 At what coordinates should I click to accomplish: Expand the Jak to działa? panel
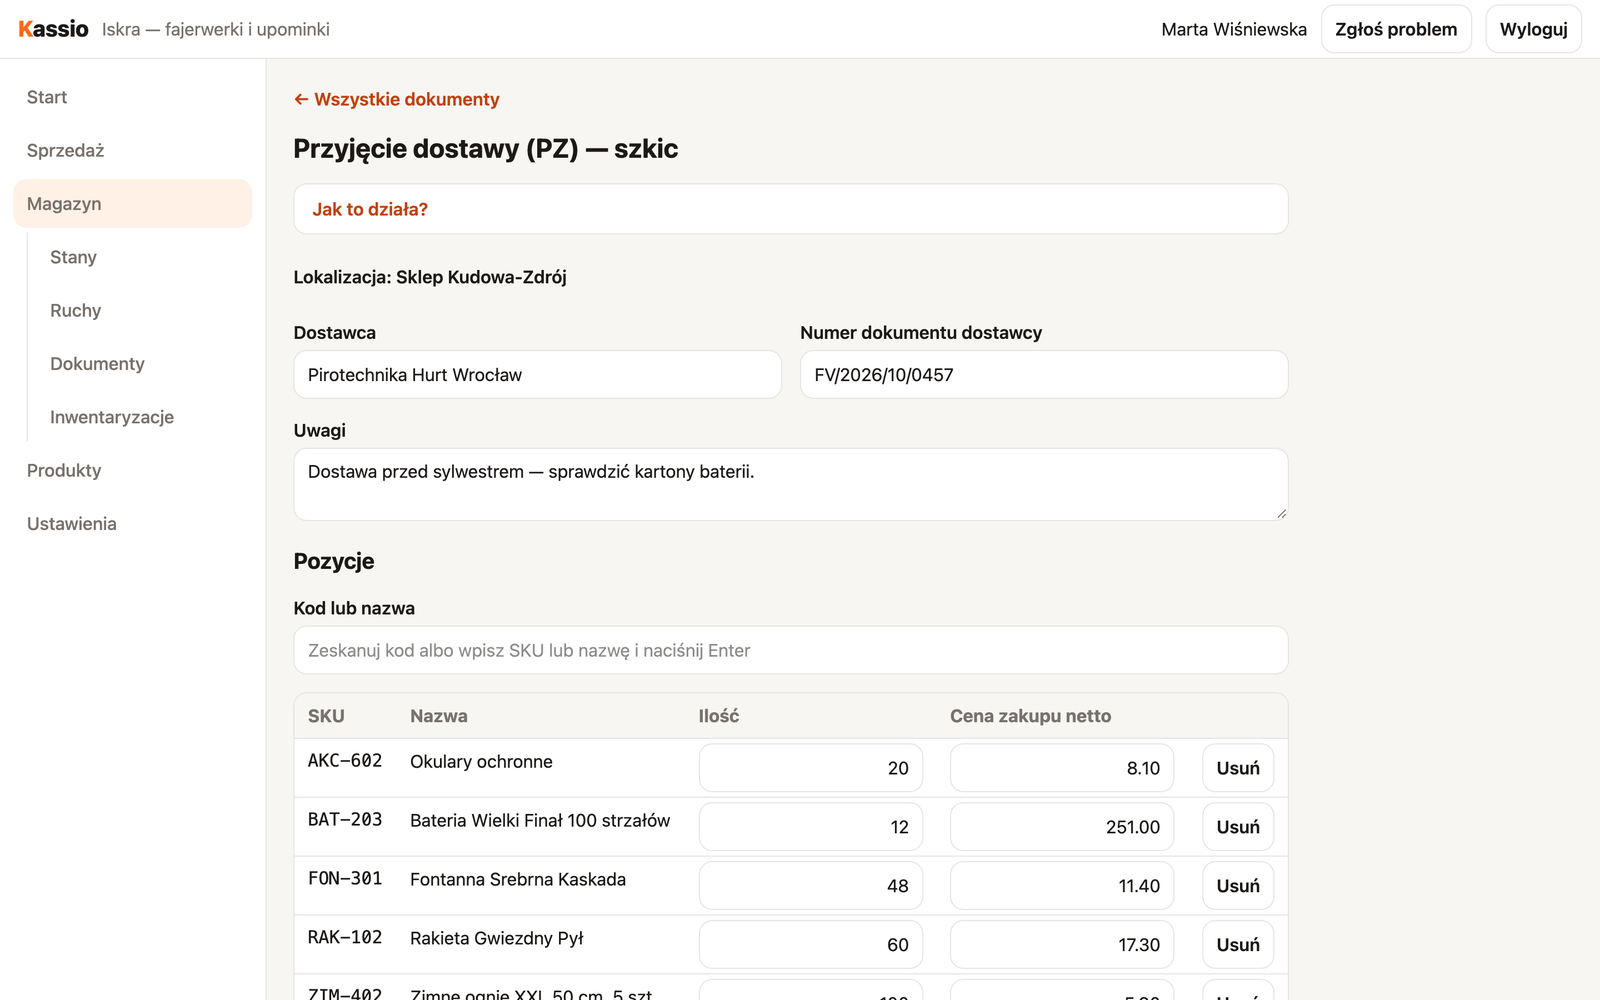[x=790, y=209]
